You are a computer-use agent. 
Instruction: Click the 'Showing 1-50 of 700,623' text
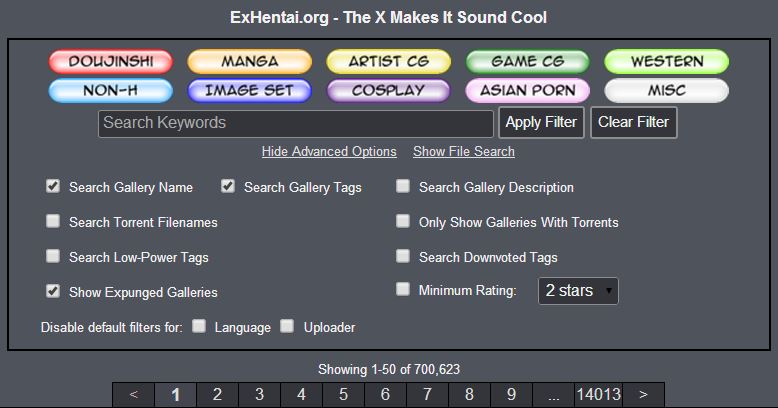(389, 369)
